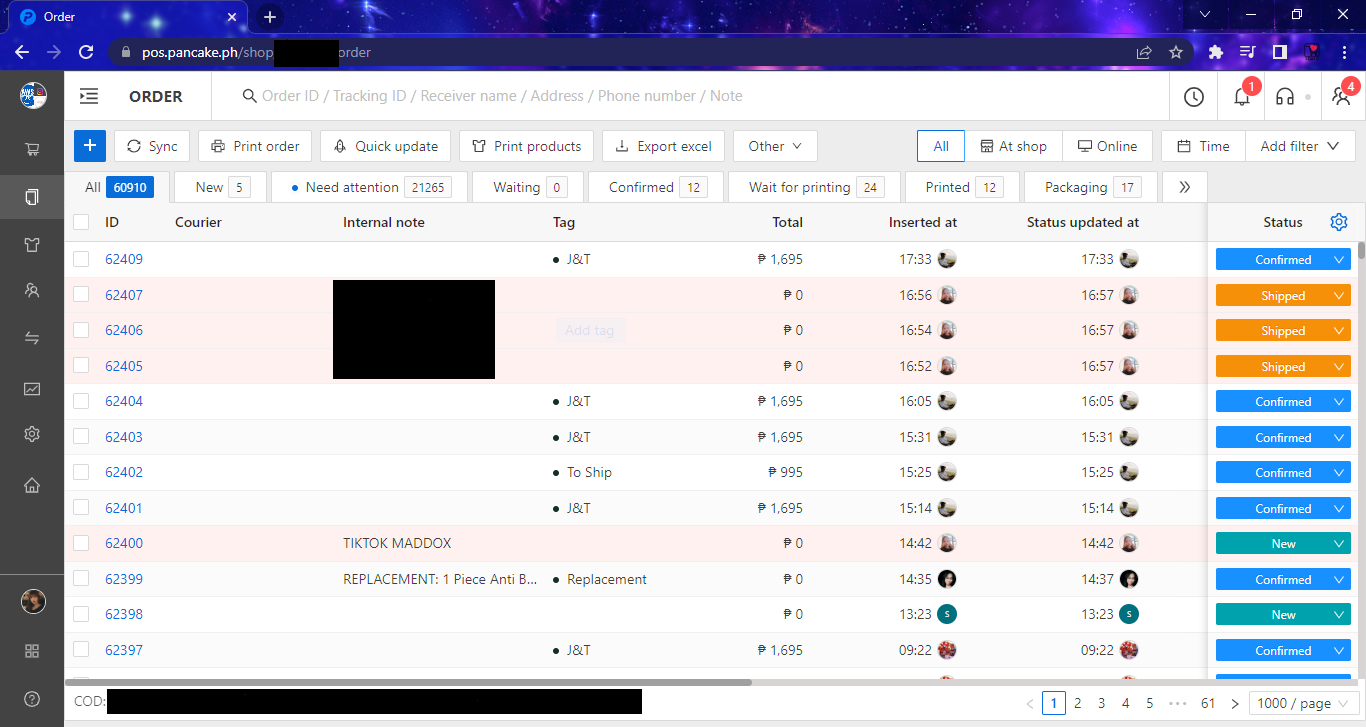Screen dimensions: 1366x727
Task: Click the shop logo at sidebar top
Action: point(33,95)
